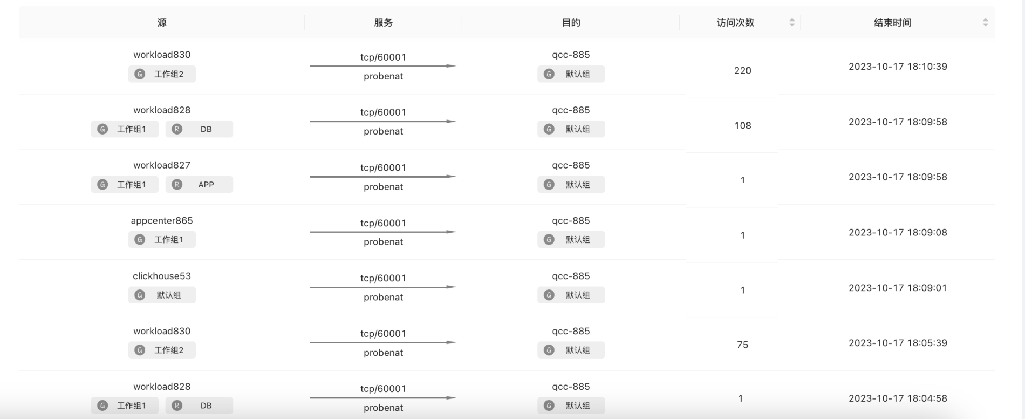Image resolution: width=1025 pixels, height=419 pixels.
Task: Click G icon in clickhouse53's 默认组 tag
Action: 139,295
